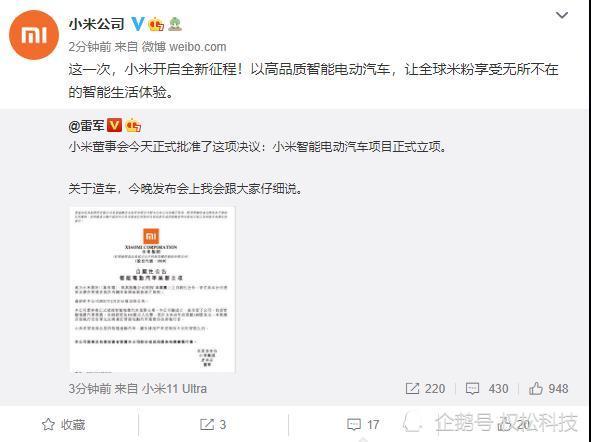Open the comments button showing 17
This screenshot has width=591, height=442.
click(x=363, y=425)
